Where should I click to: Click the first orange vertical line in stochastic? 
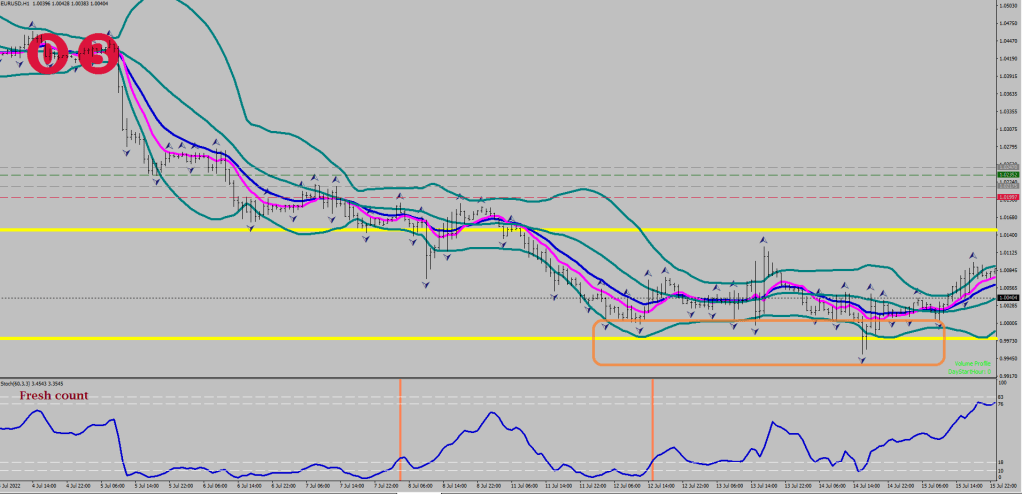click(400, 430)
